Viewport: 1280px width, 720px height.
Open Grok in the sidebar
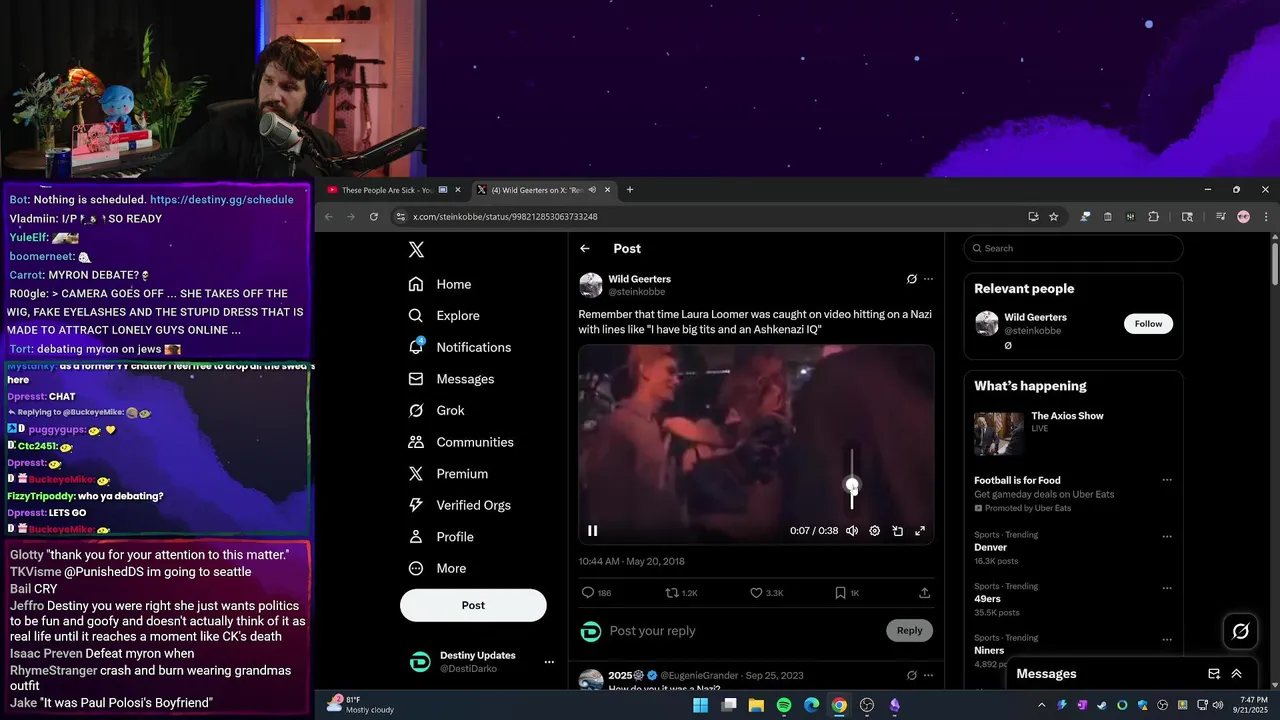(436, 411)
